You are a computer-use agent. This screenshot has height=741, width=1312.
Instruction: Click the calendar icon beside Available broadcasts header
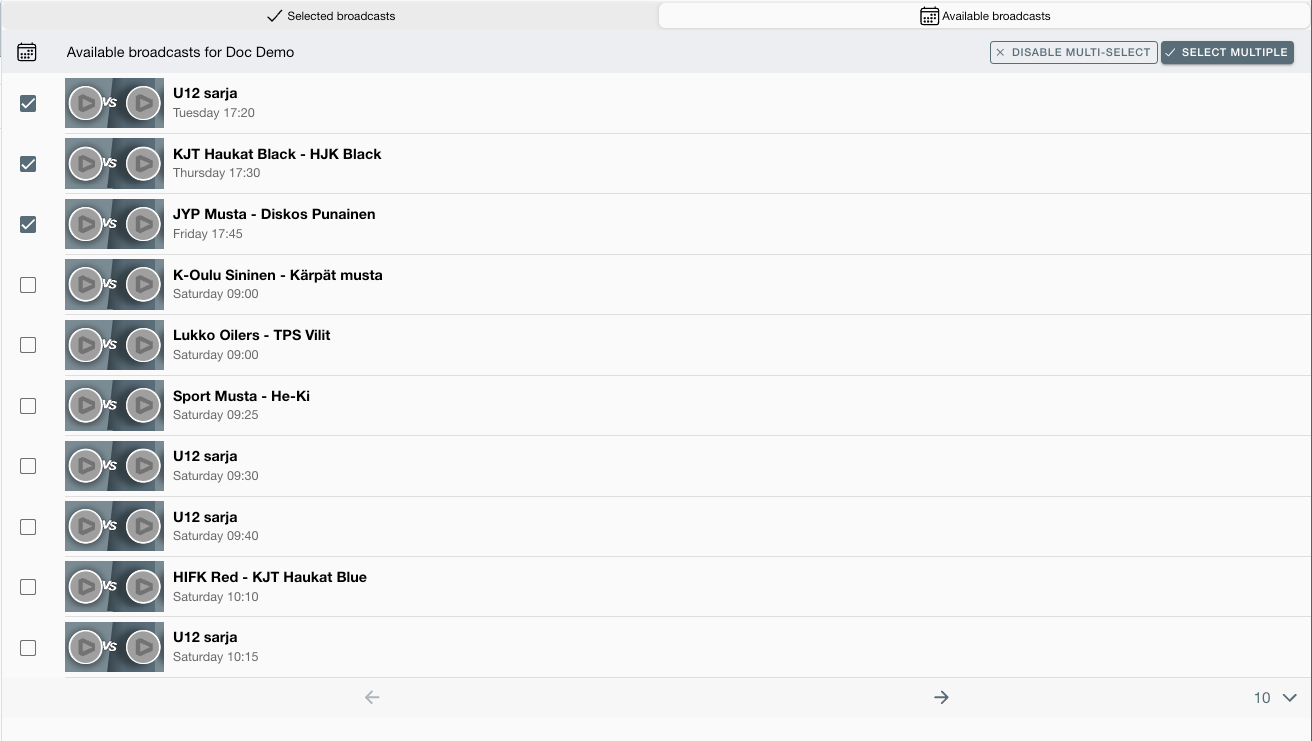tap(27, 52)
